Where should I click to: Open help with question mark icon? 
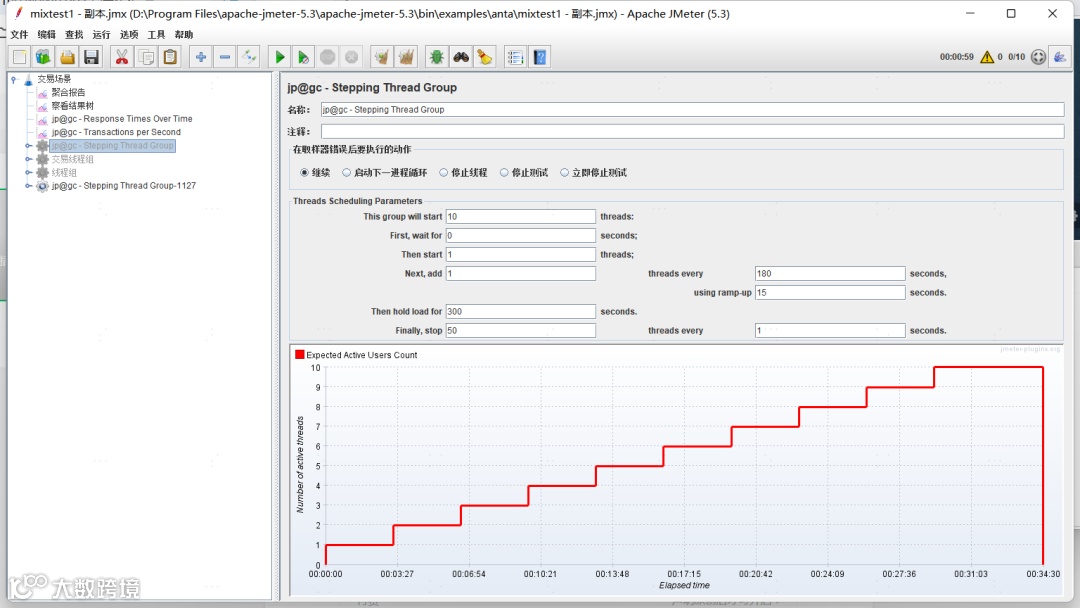[x=540, y=57]
